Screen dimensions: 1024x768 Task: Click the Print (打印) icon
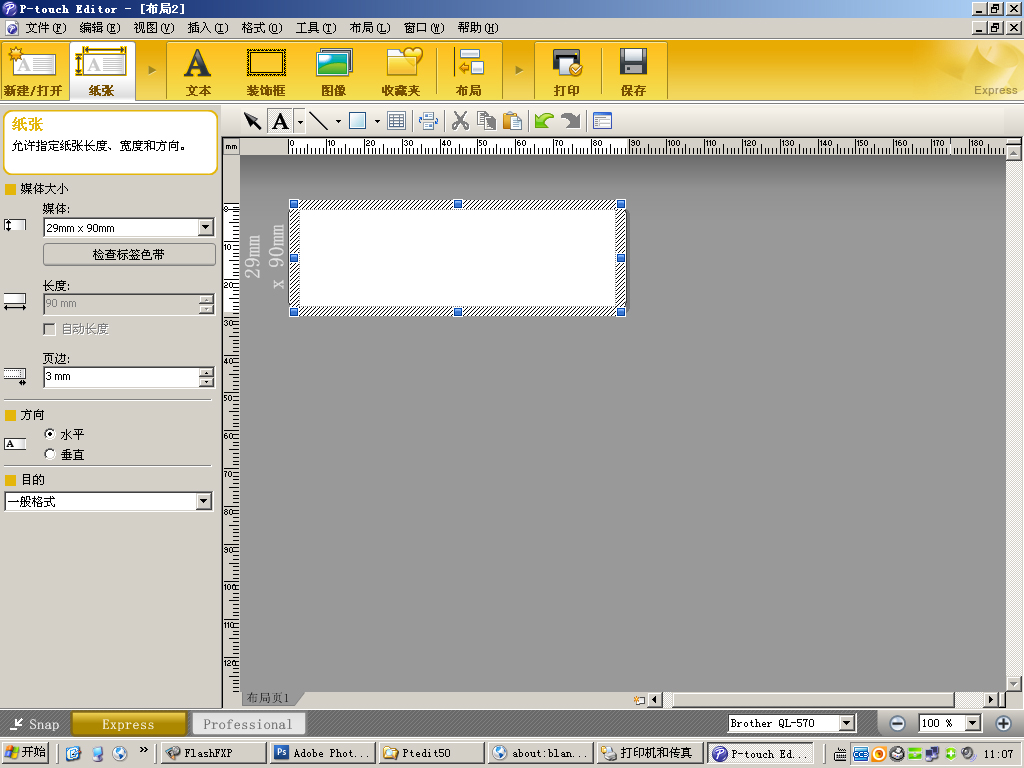point(567,65)
